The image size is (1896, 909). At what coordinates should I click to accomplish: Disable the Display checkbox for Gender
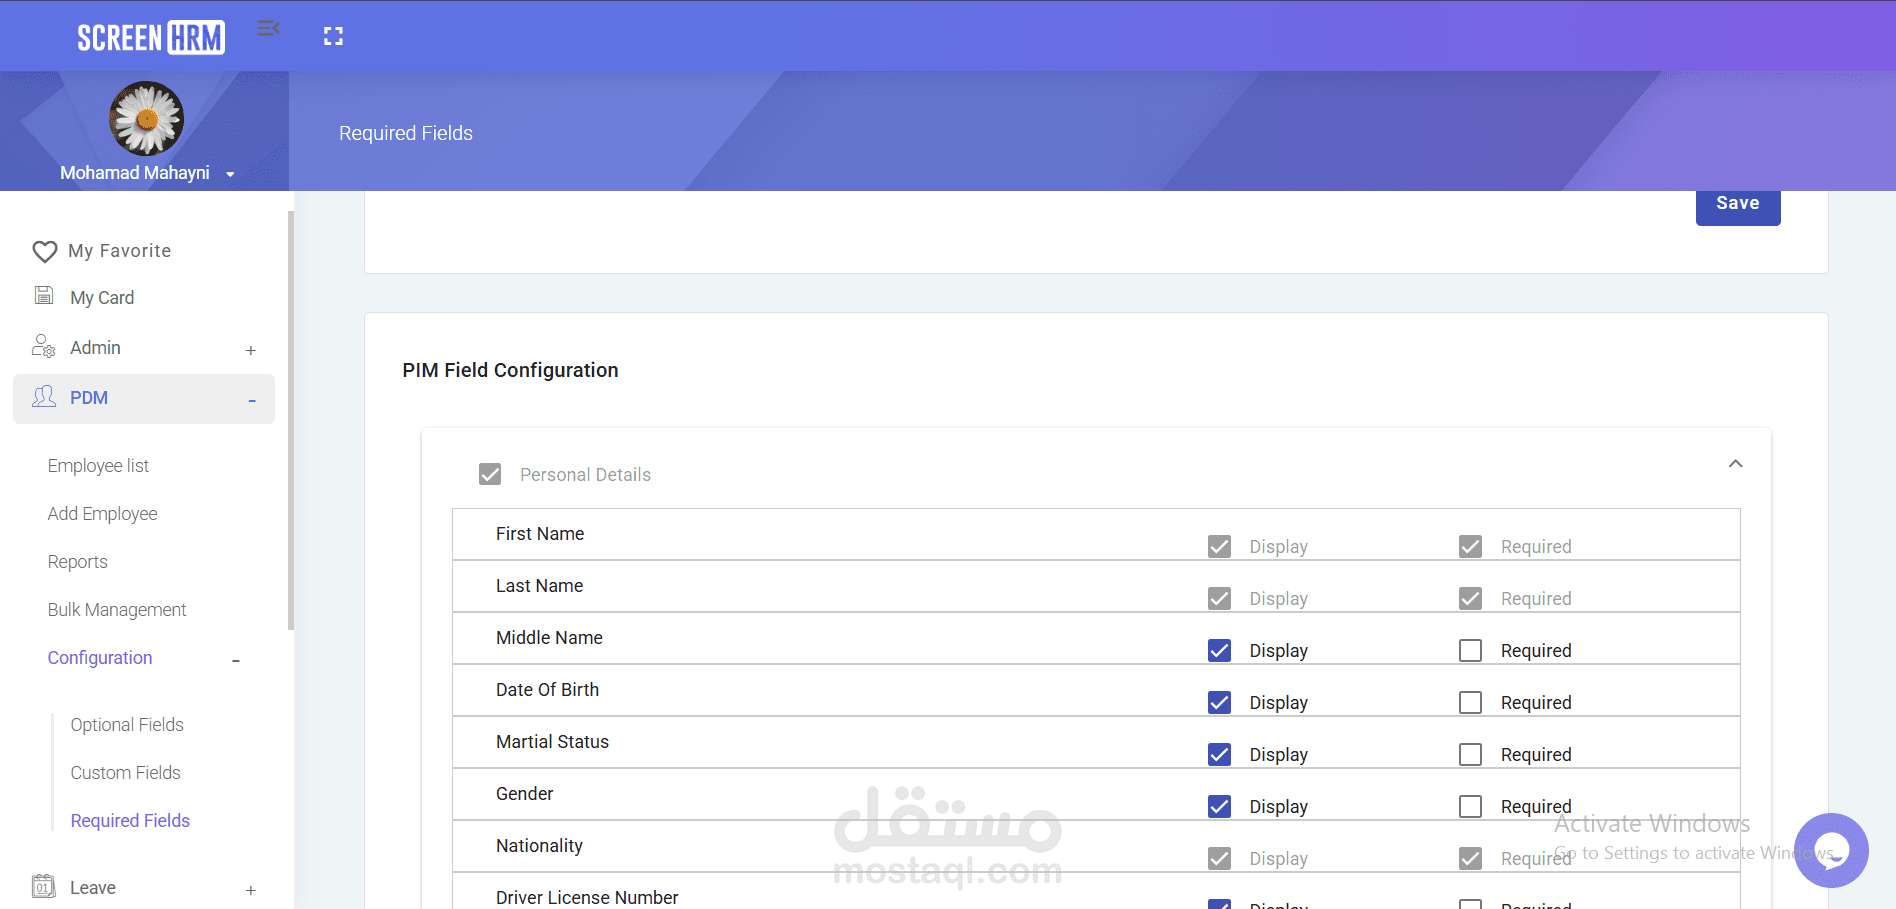click(x=1219, y=806)
